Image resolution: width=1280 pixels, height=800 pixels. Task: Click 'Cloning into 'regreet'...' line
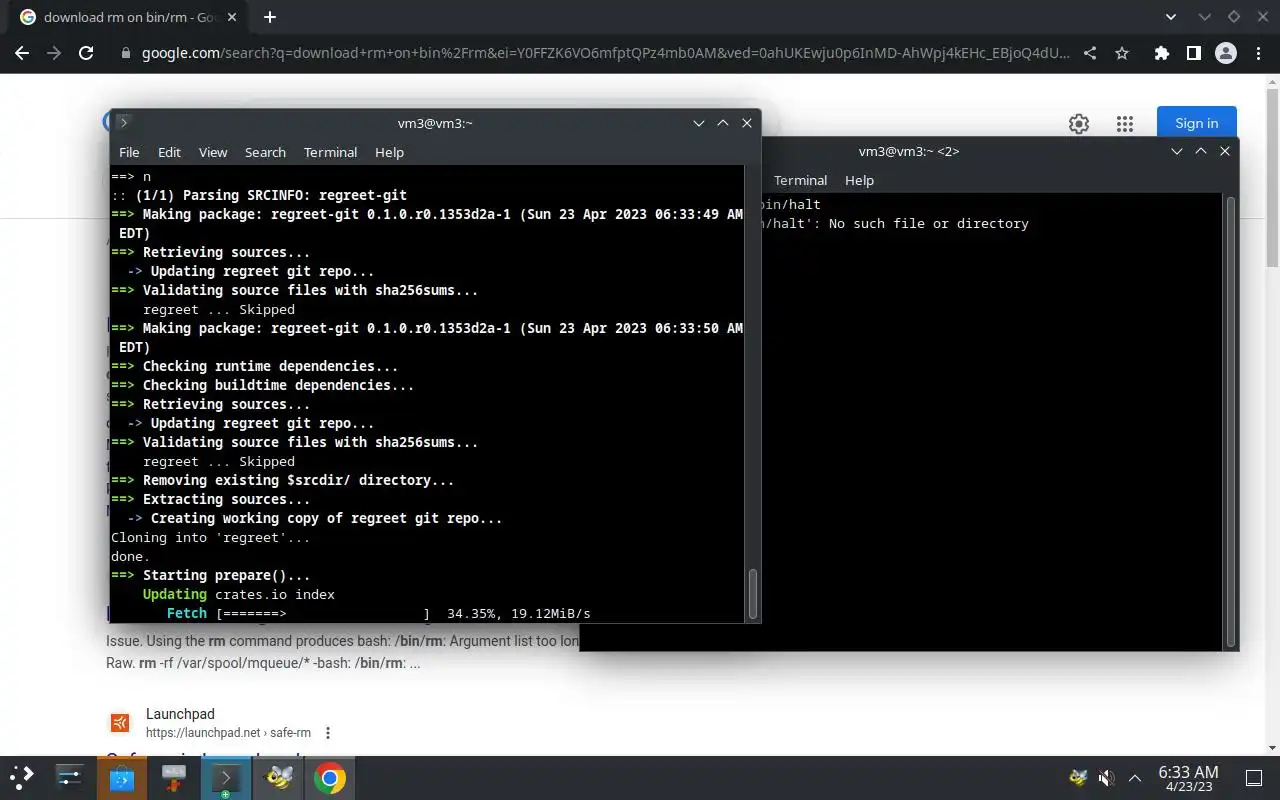[210, 537]
